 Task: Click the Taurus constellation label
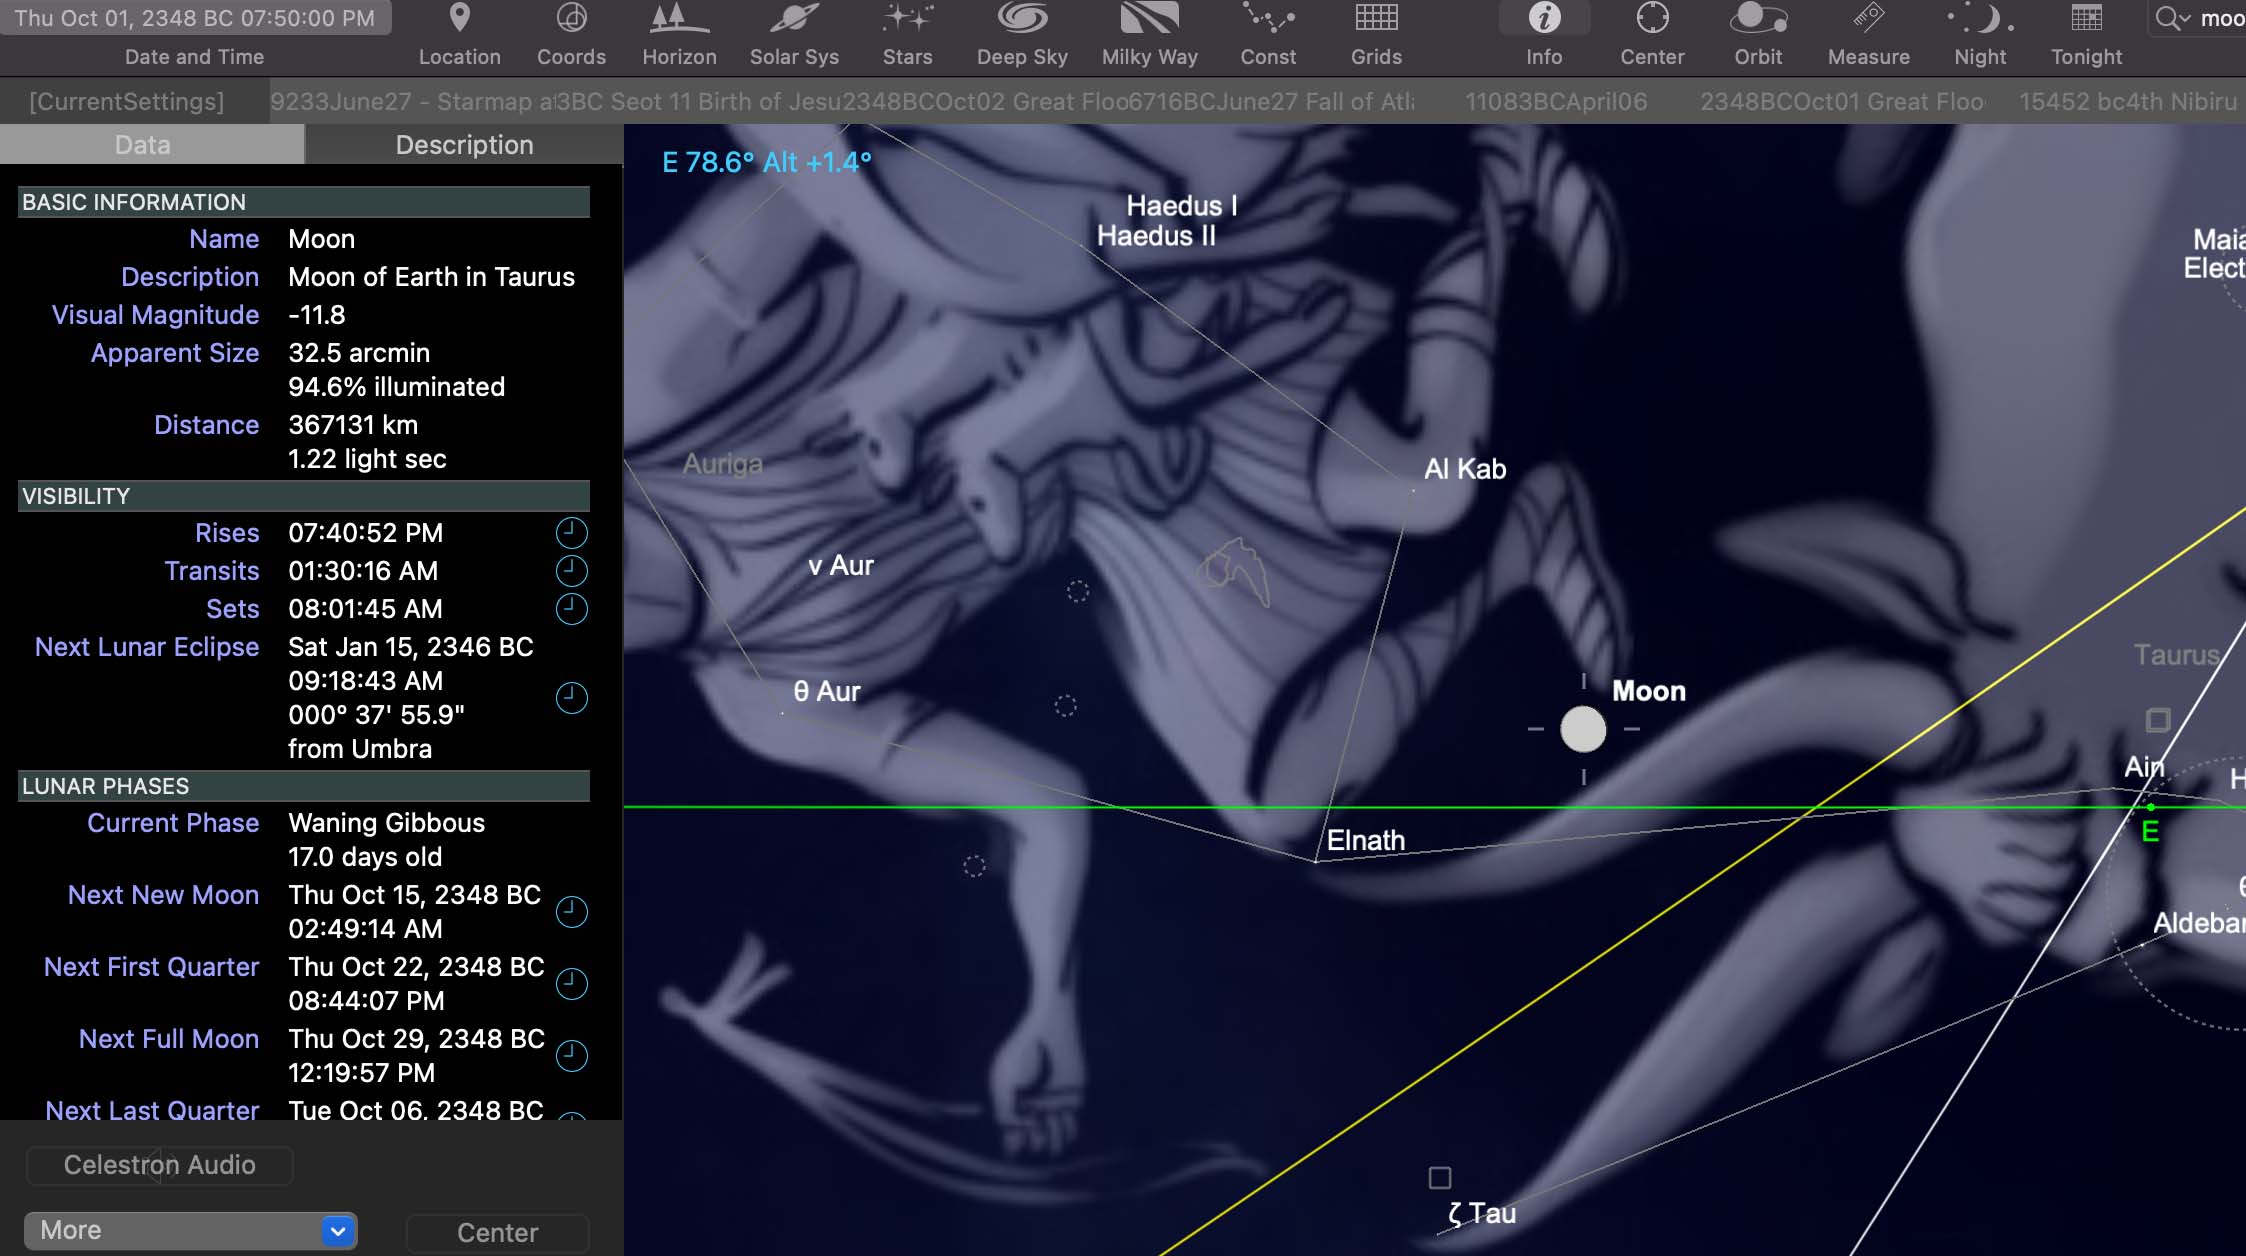point(2176,655)
